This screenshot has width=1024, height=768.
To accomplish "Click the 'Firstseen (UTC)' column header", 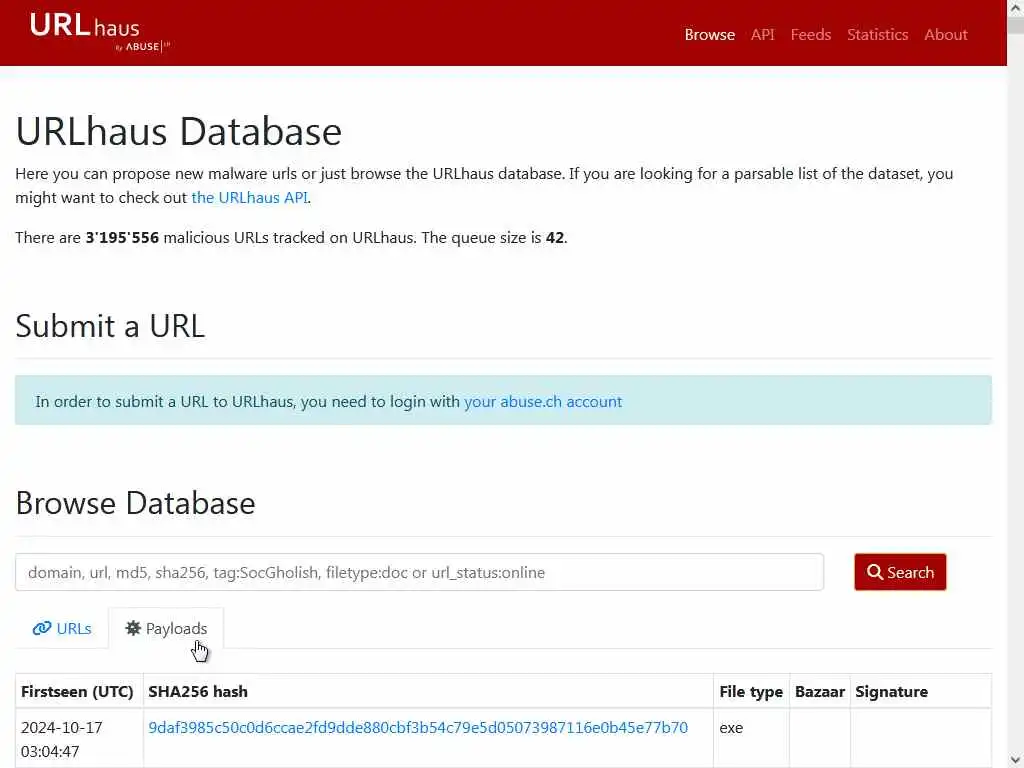I will point(77,692).
